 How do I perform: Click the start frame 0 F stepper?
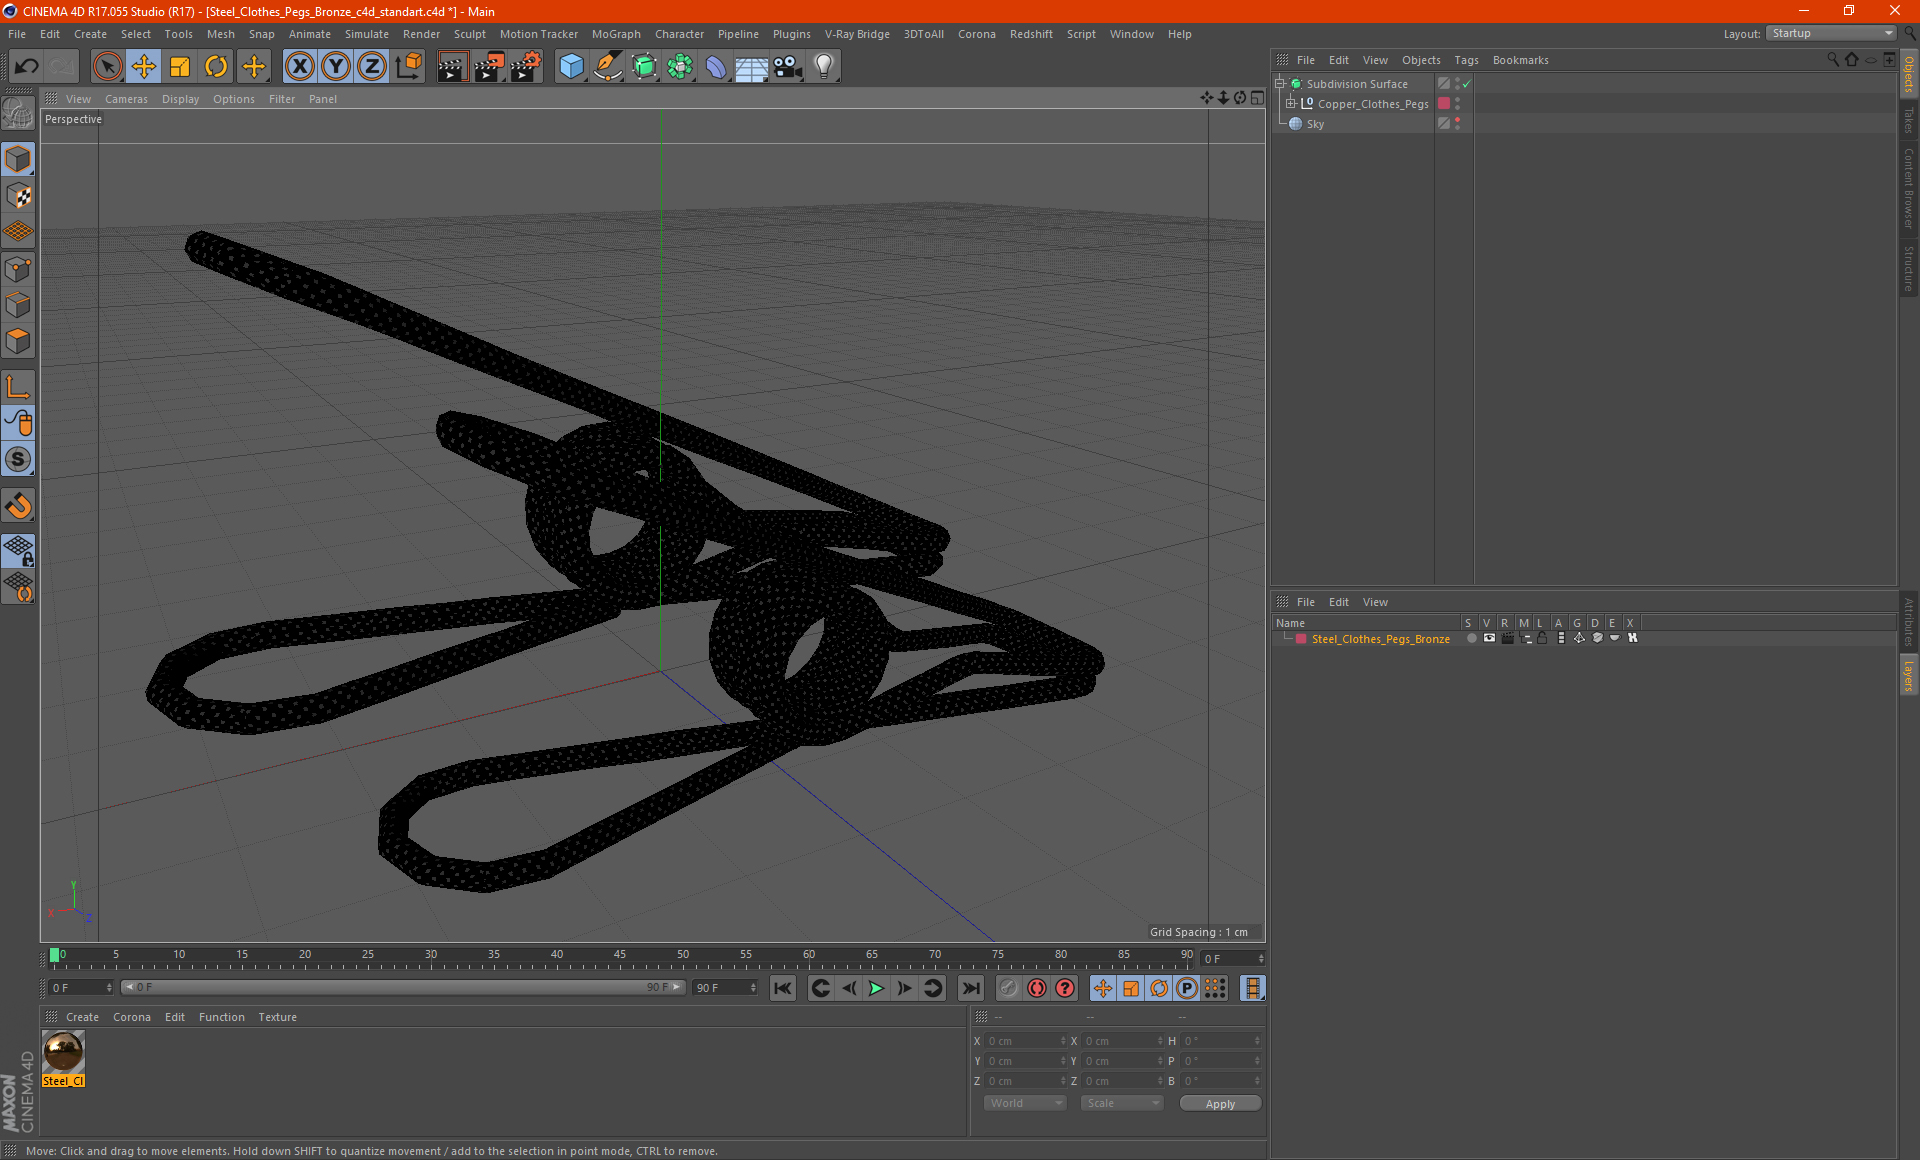(82, 987)
